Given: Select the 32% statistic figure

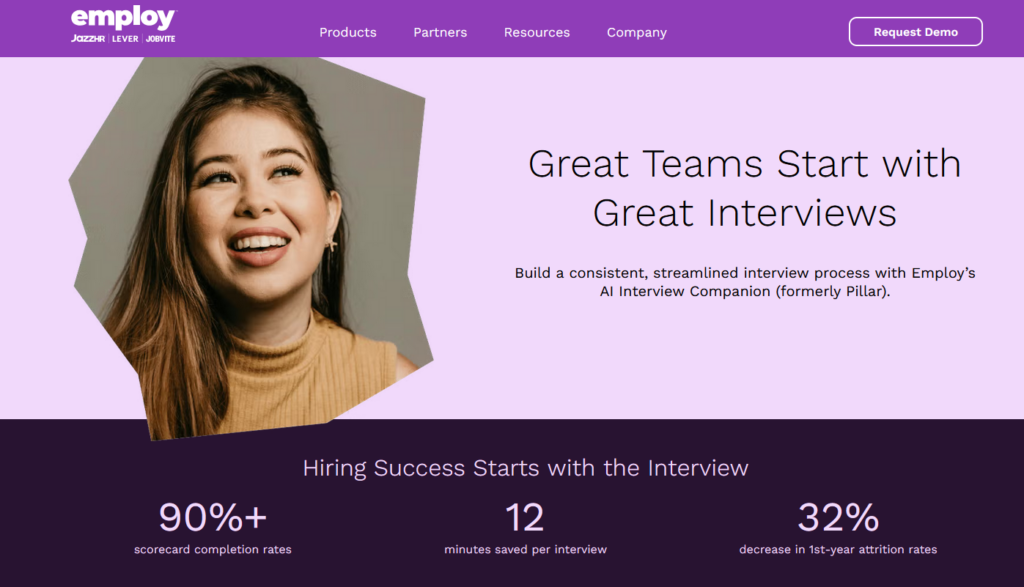Looking at the screenshot, I should coord(838,517).
